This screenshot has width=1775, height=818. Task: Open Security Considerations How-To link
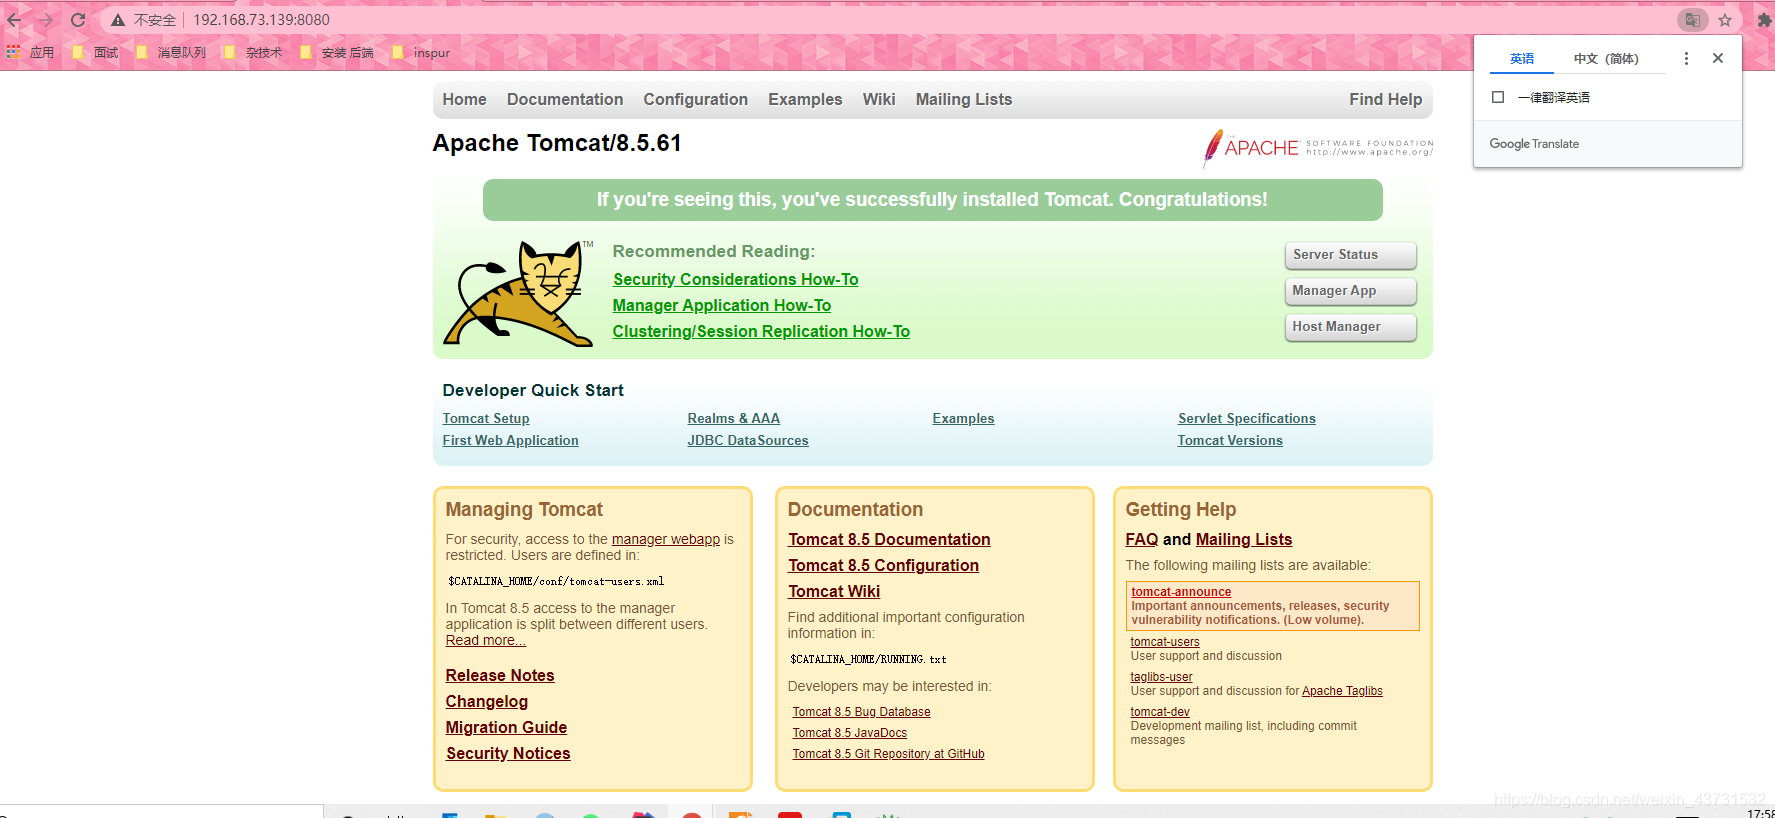(736, 280)
